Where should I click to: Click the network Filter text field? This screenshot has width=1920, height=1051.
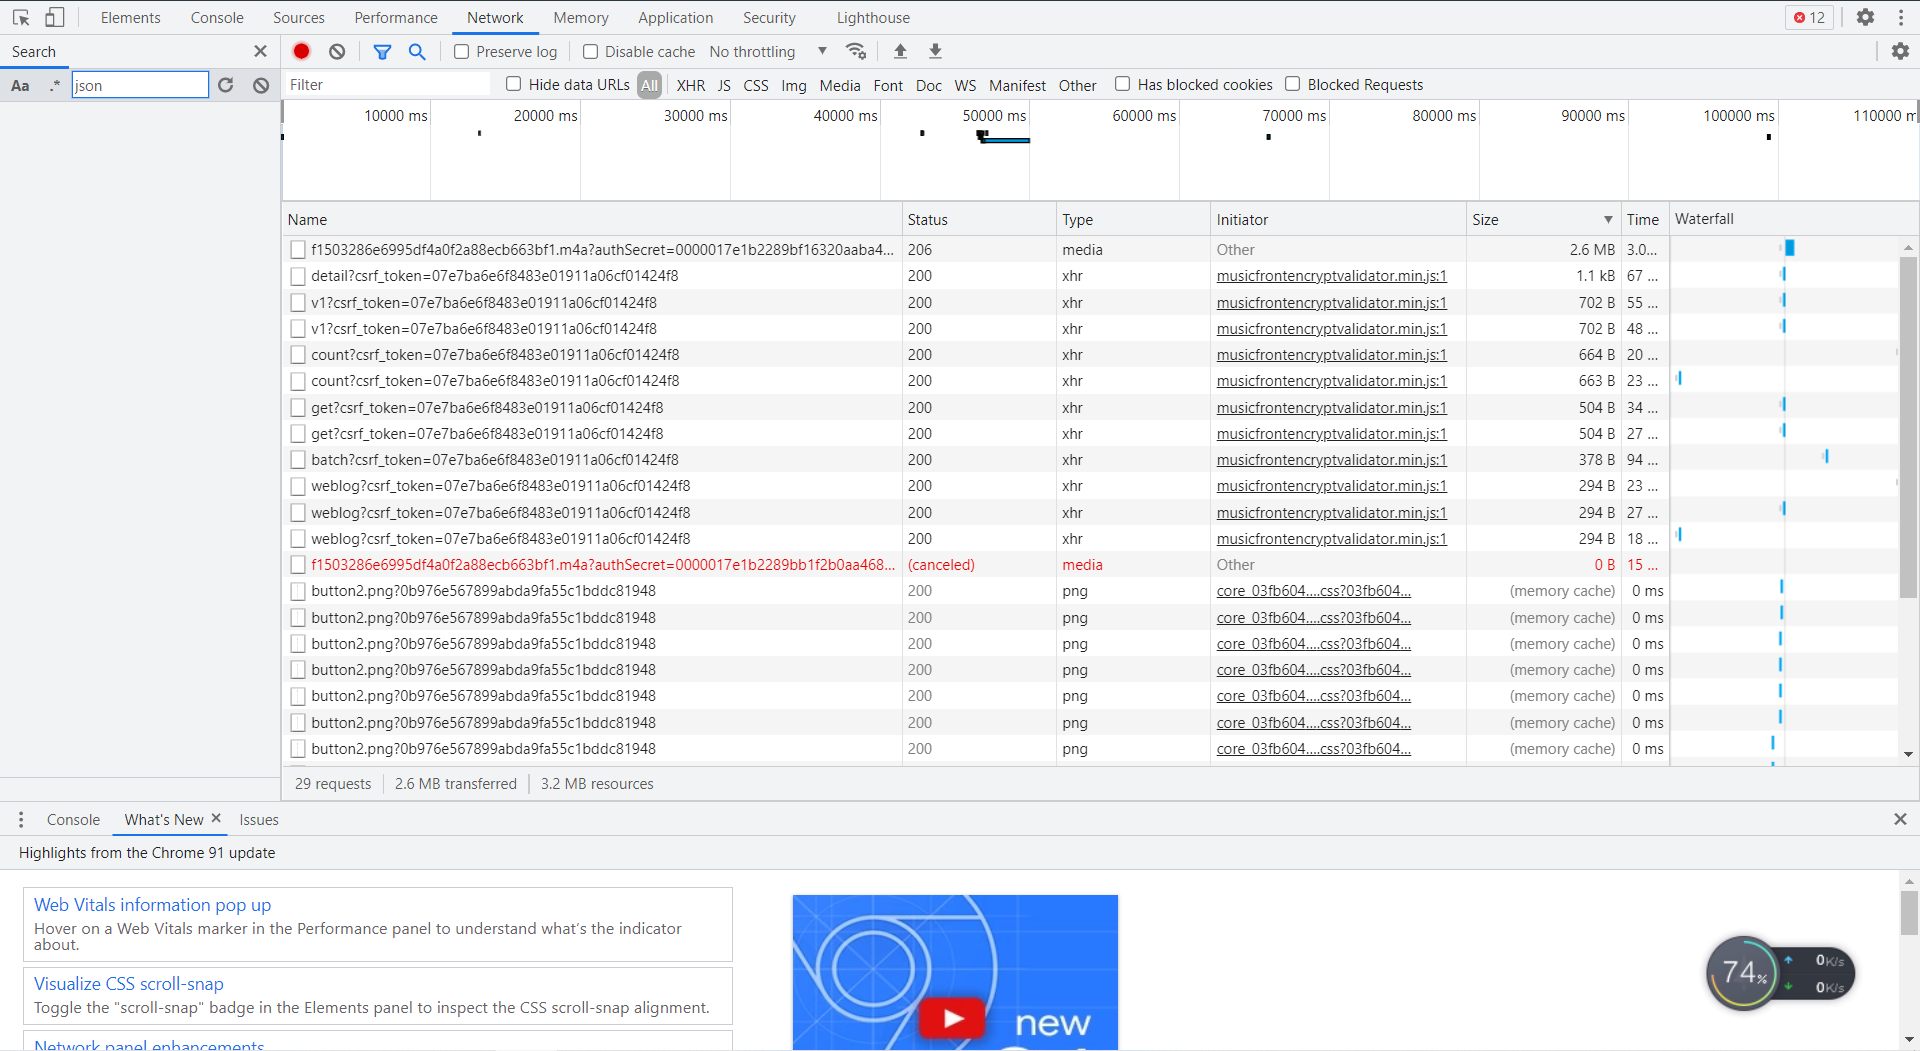(388, 85)
